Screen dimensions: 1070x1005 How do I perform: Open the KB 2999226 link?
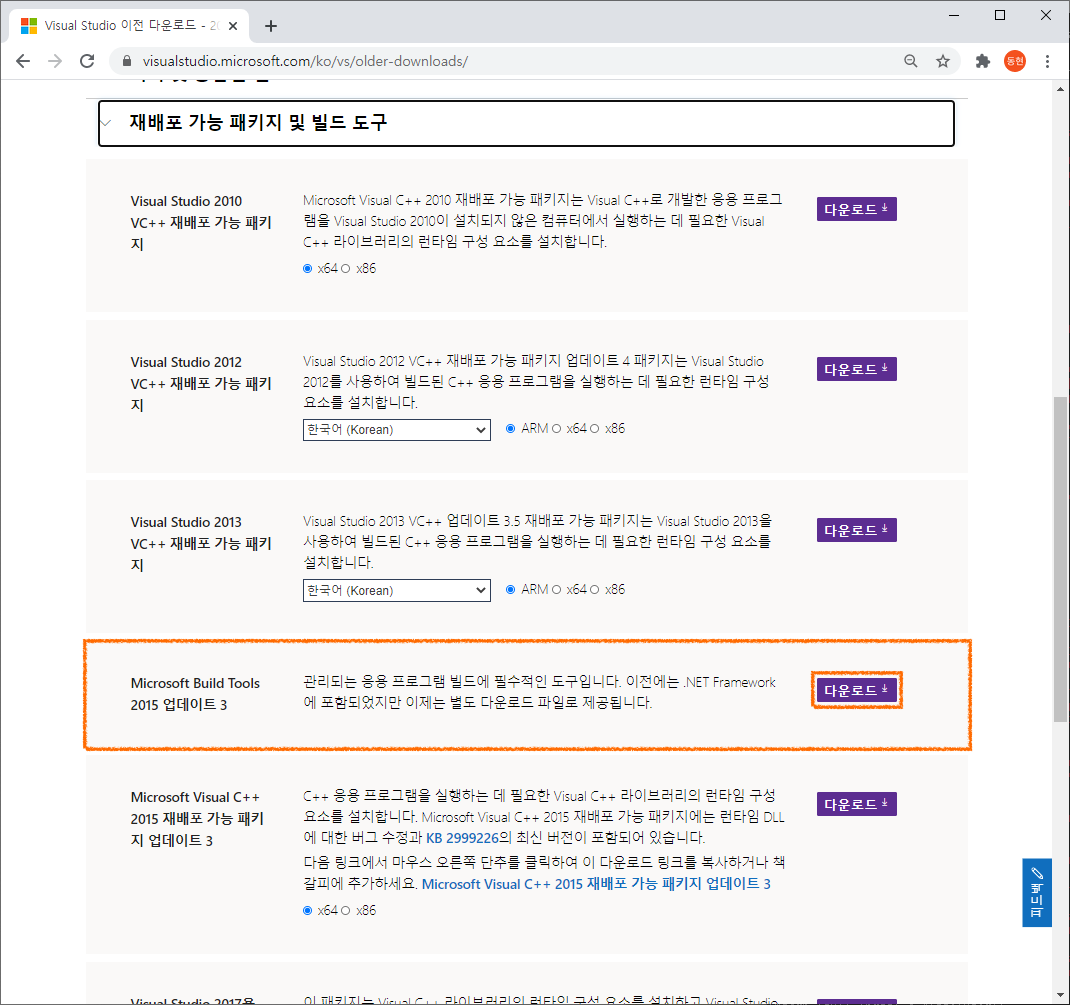[x=462, y=838]
